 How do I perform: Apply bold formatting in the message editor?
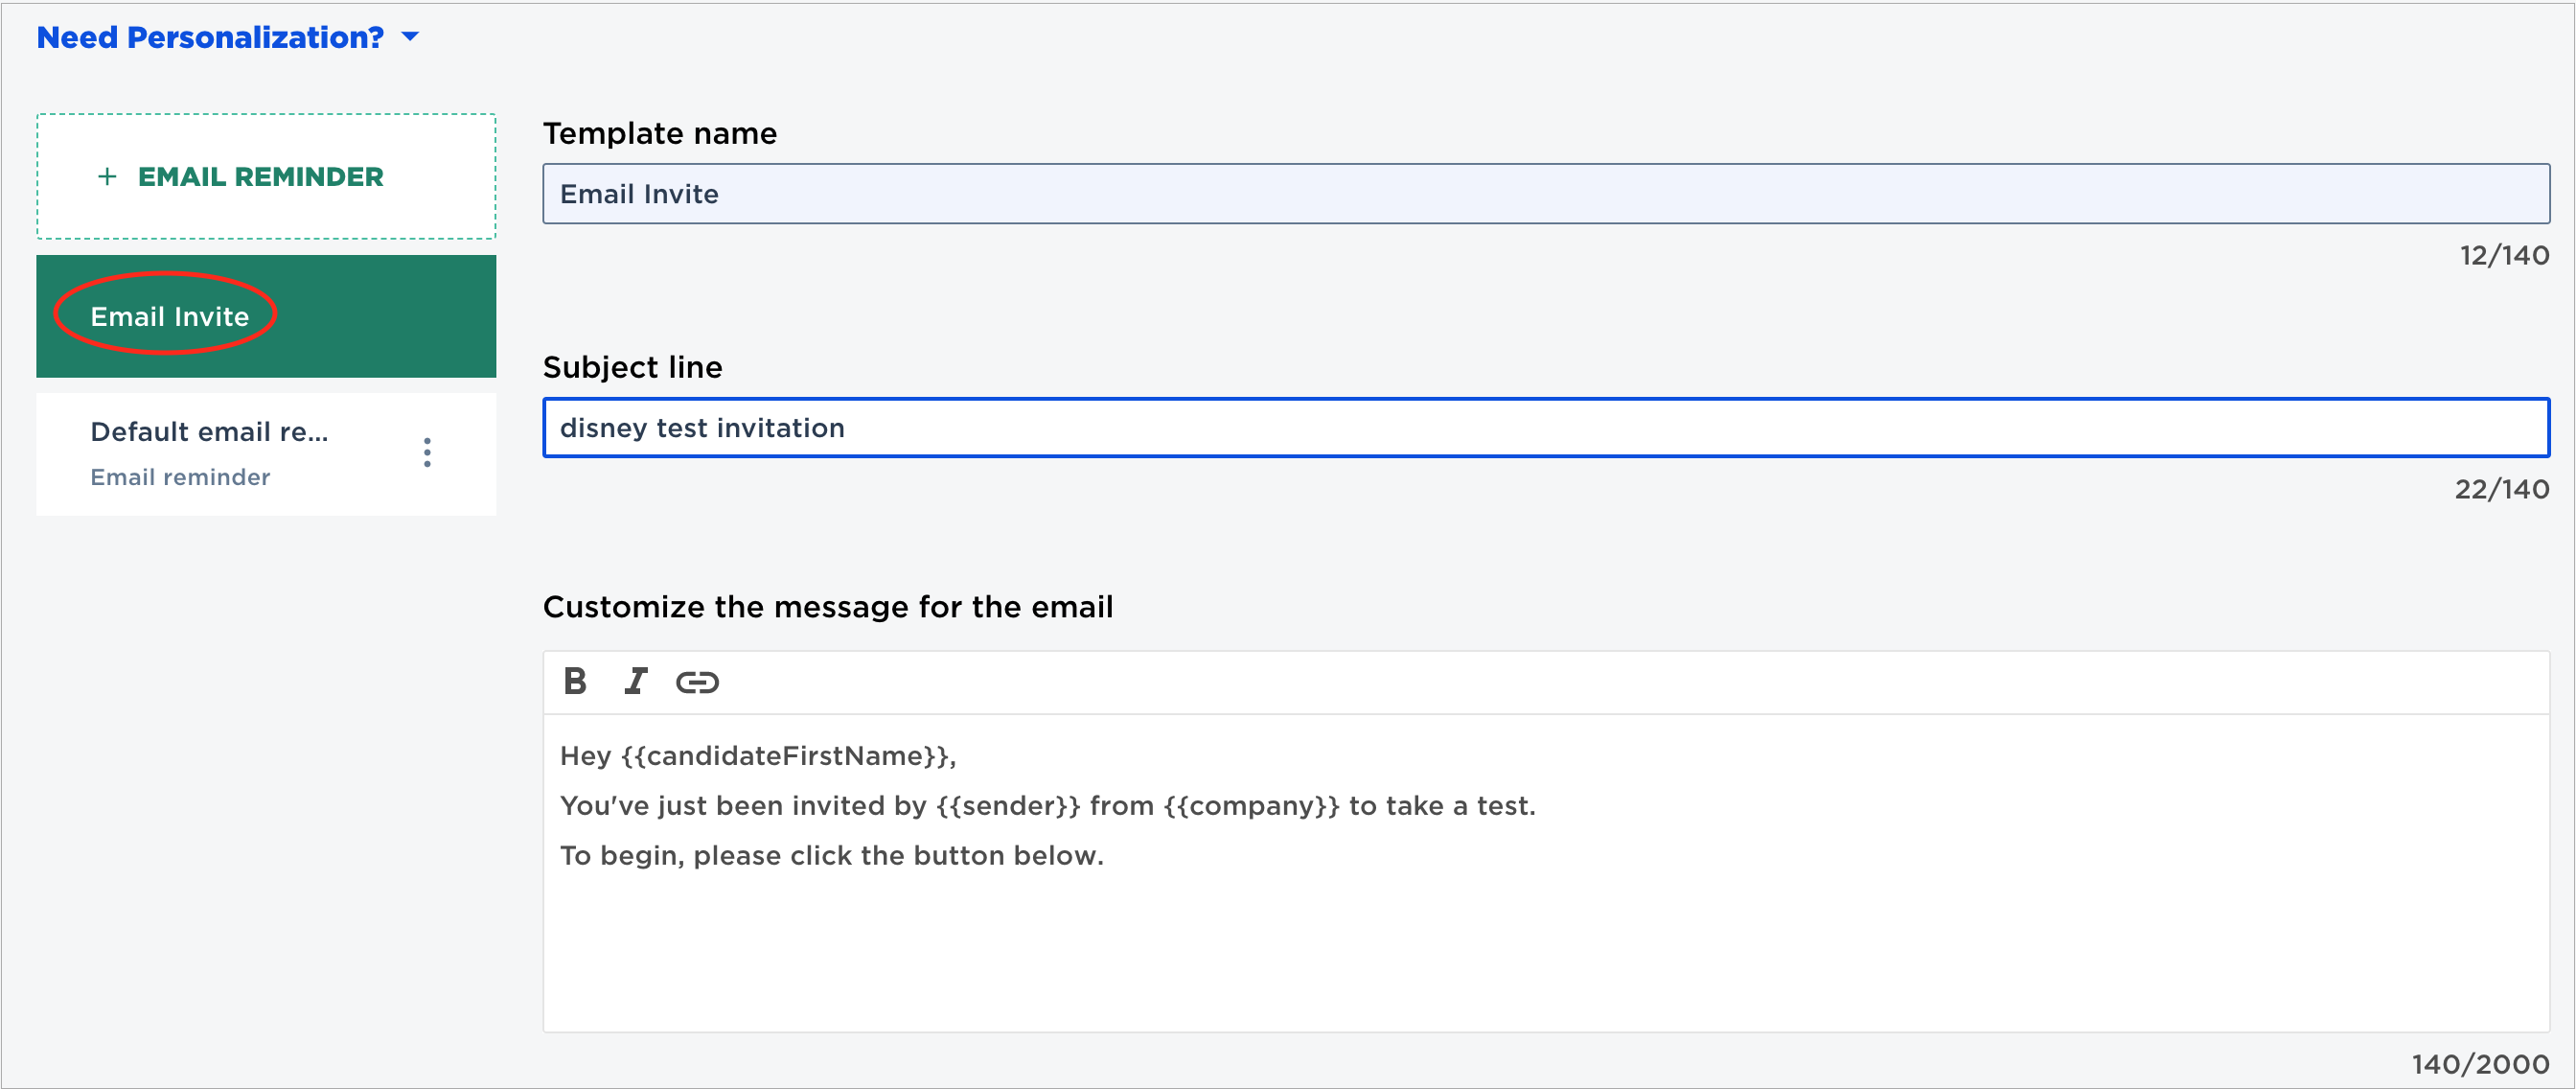575,682
